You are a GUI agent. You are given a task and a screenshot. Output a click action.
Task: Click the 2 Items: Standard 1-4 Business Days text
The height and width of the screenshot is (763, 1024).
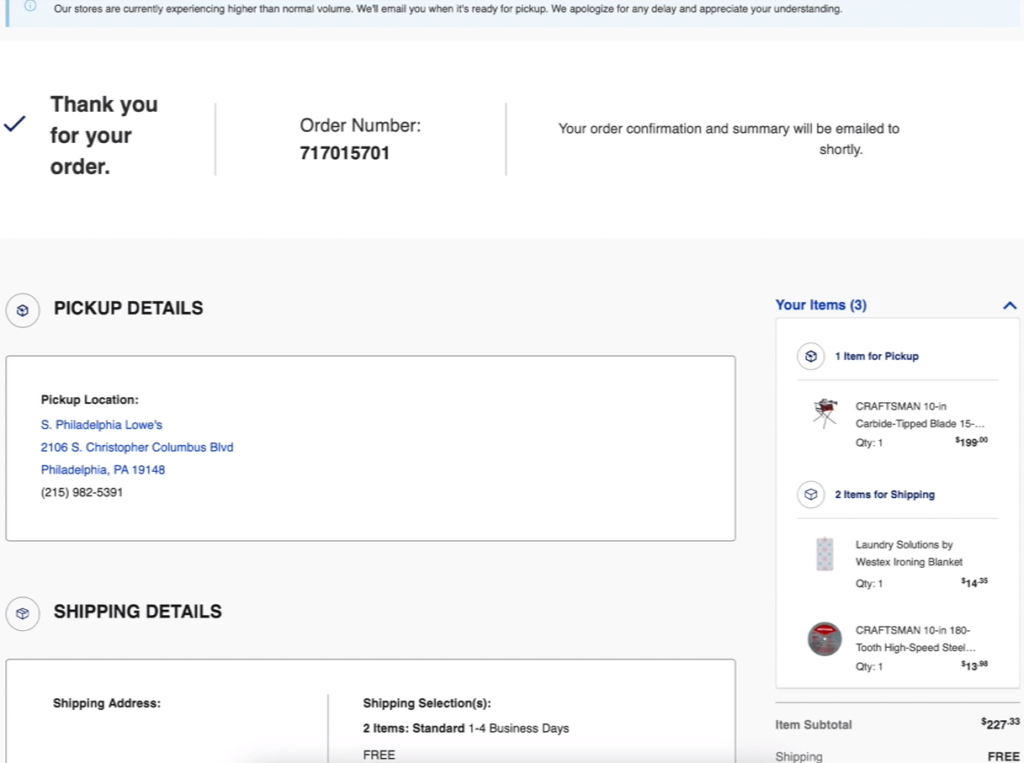(x=466, y=728)
